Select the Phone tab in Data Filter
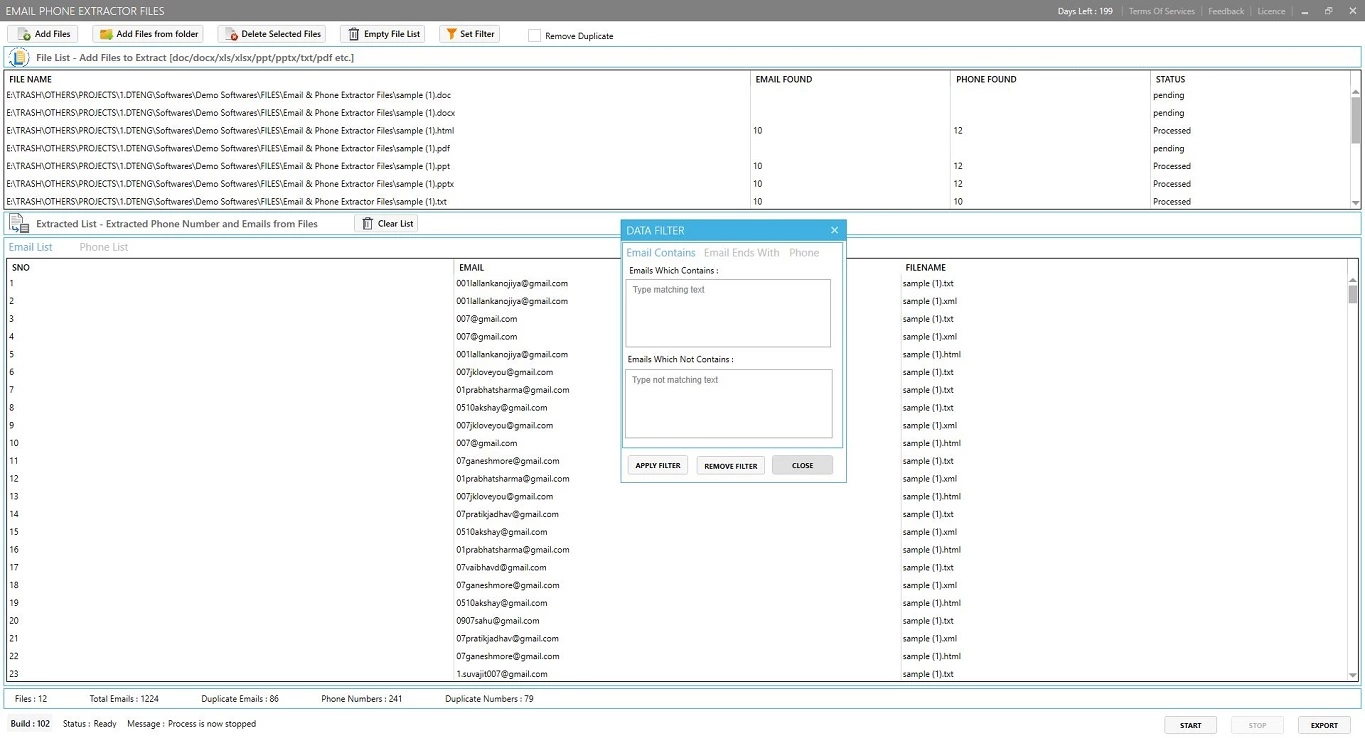Screen dimensions: 1365x738 click(x=804, y=253)
